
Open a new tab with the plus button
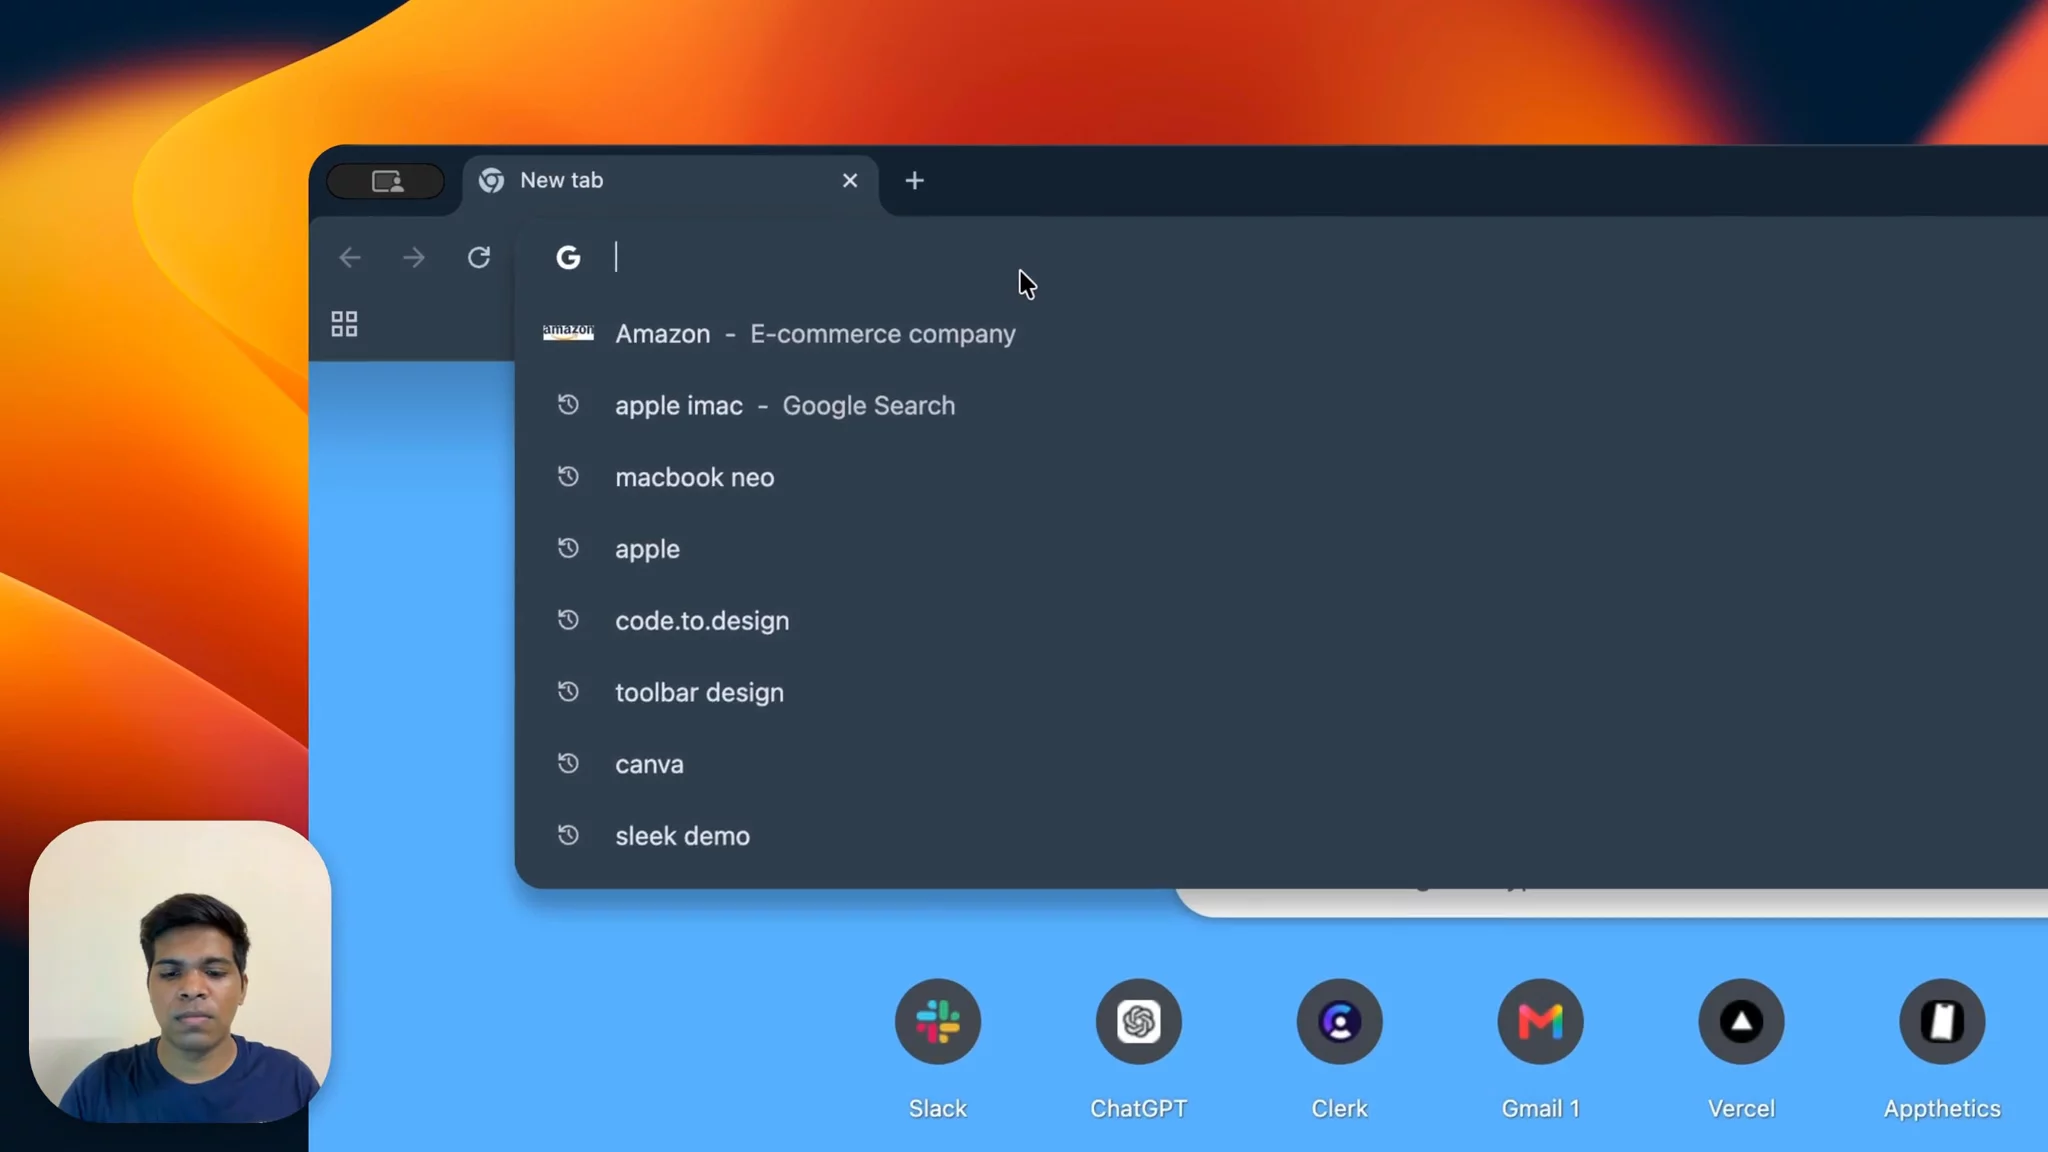(914, 181)
